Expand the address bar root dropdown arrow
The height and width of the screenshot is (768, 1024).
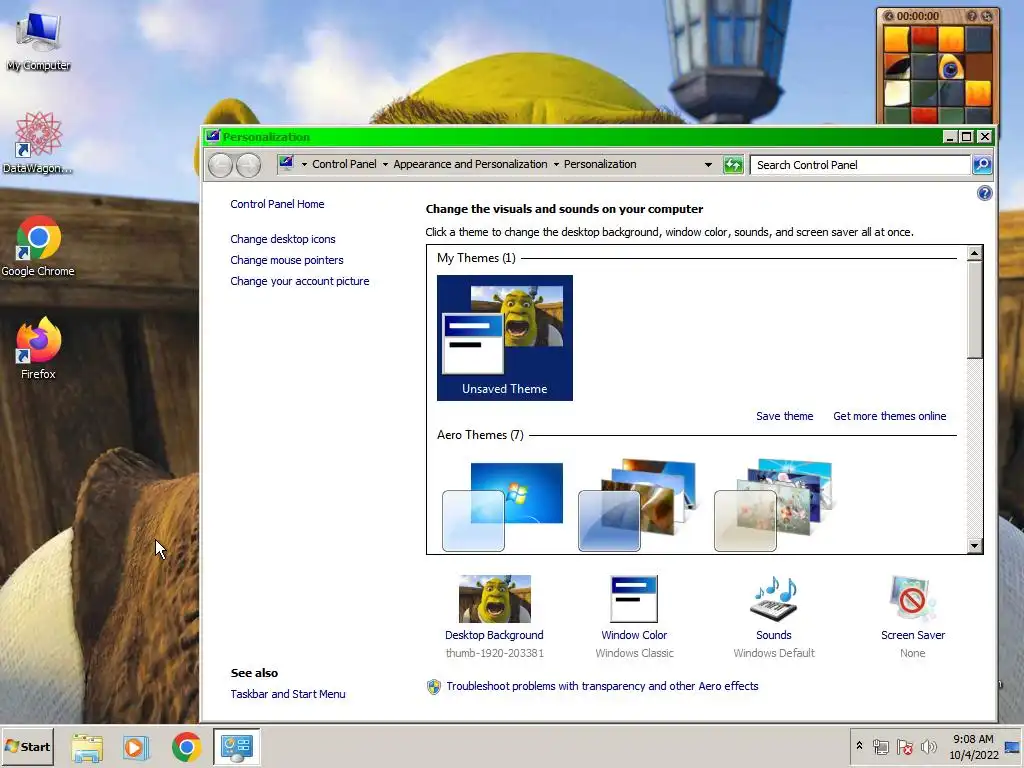[x=304, y=165]
